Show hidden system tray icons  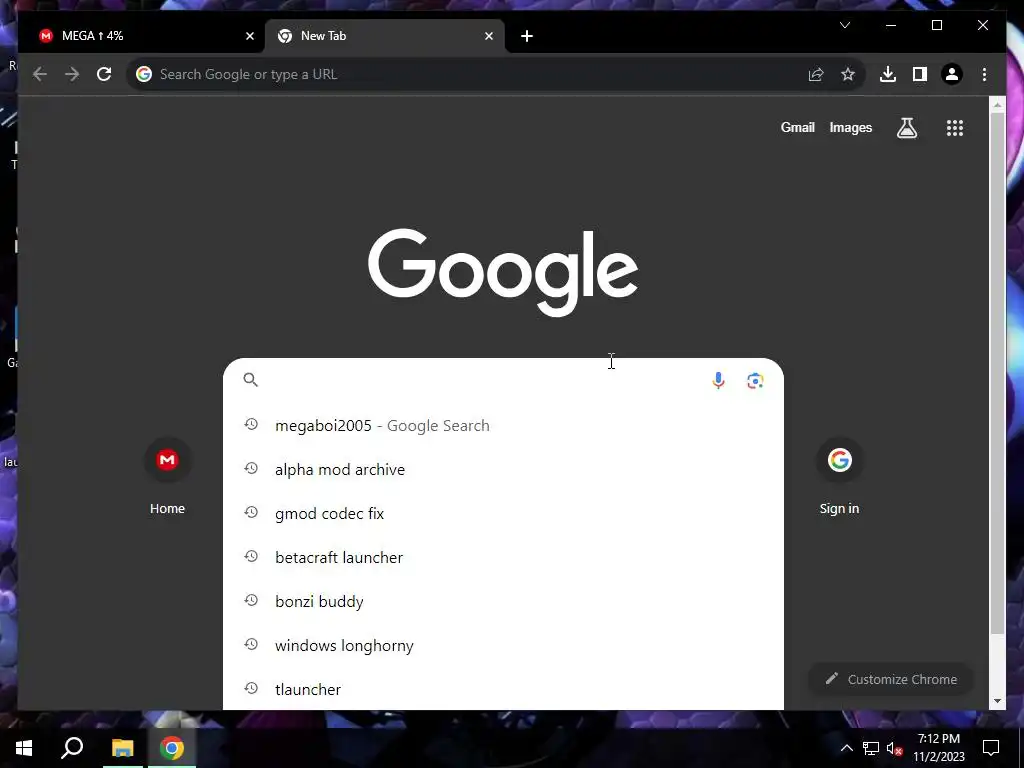pyautogui.click(x=846, y=748)
